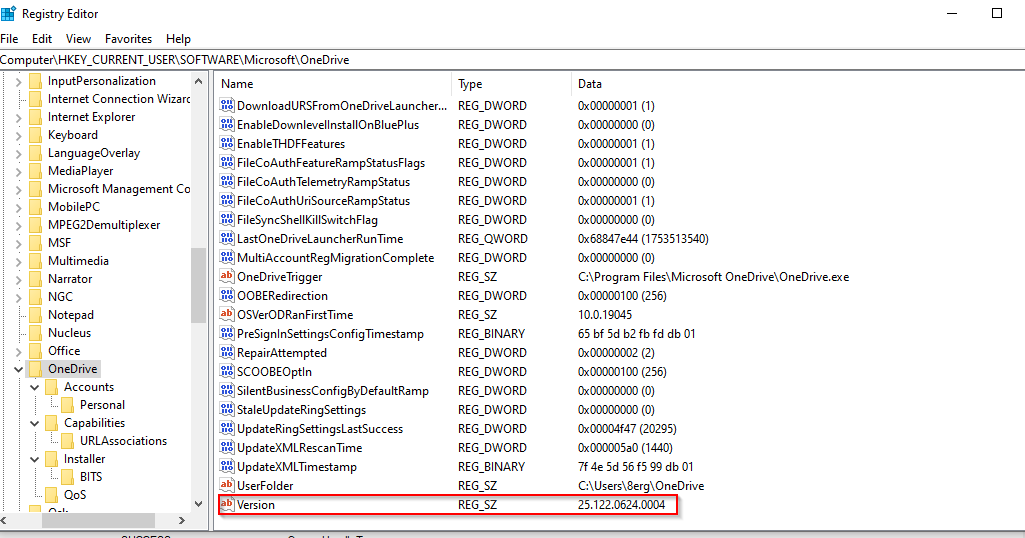Select the MPEG2Demultiplexer key
Viewport: 1025px width, 538px height.
tap(104, 225)
